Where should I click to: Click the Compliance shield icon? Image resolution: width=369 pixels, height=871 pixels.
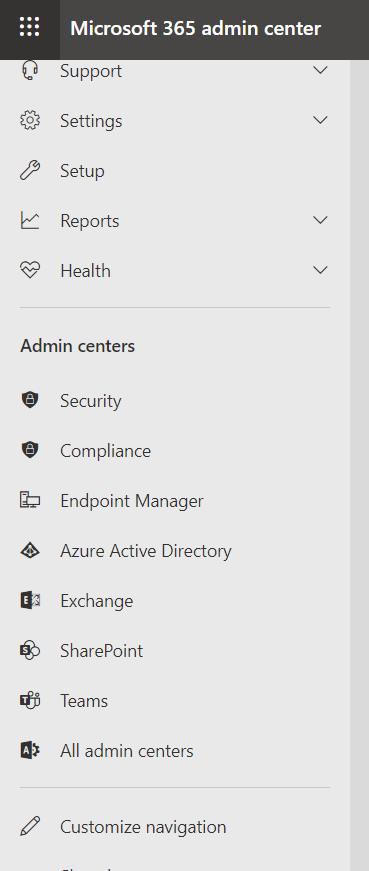pyautogui.click(x=30, y=450)
